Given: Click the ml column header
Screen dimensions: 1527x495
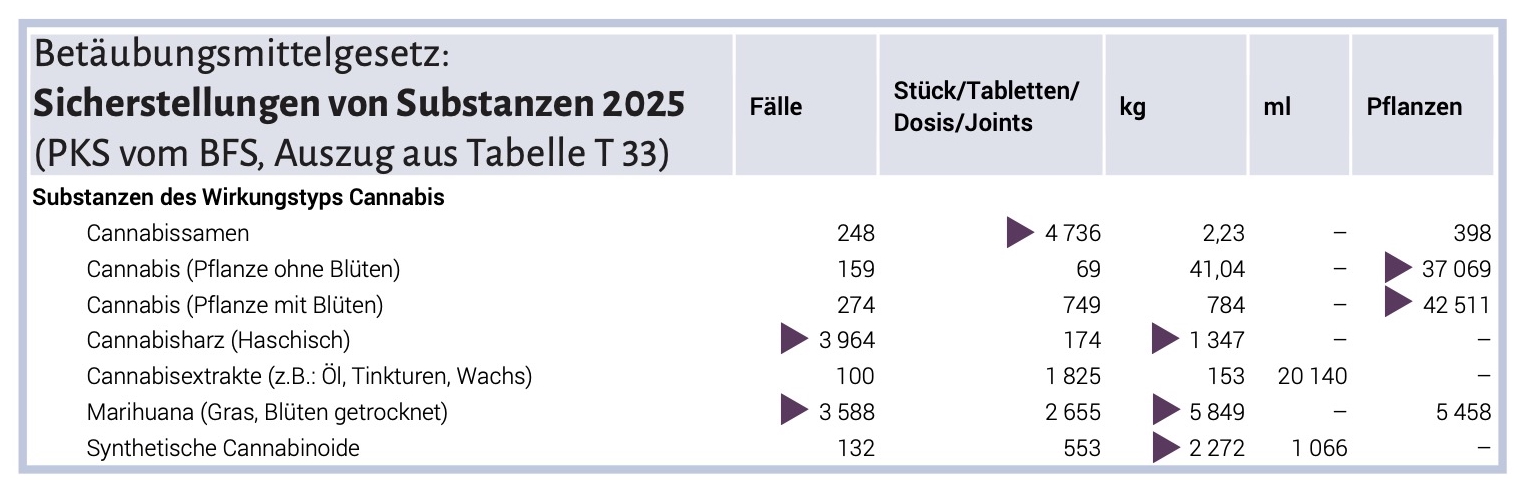Looking at the screenshot, I should click(x=1277, y=107).
